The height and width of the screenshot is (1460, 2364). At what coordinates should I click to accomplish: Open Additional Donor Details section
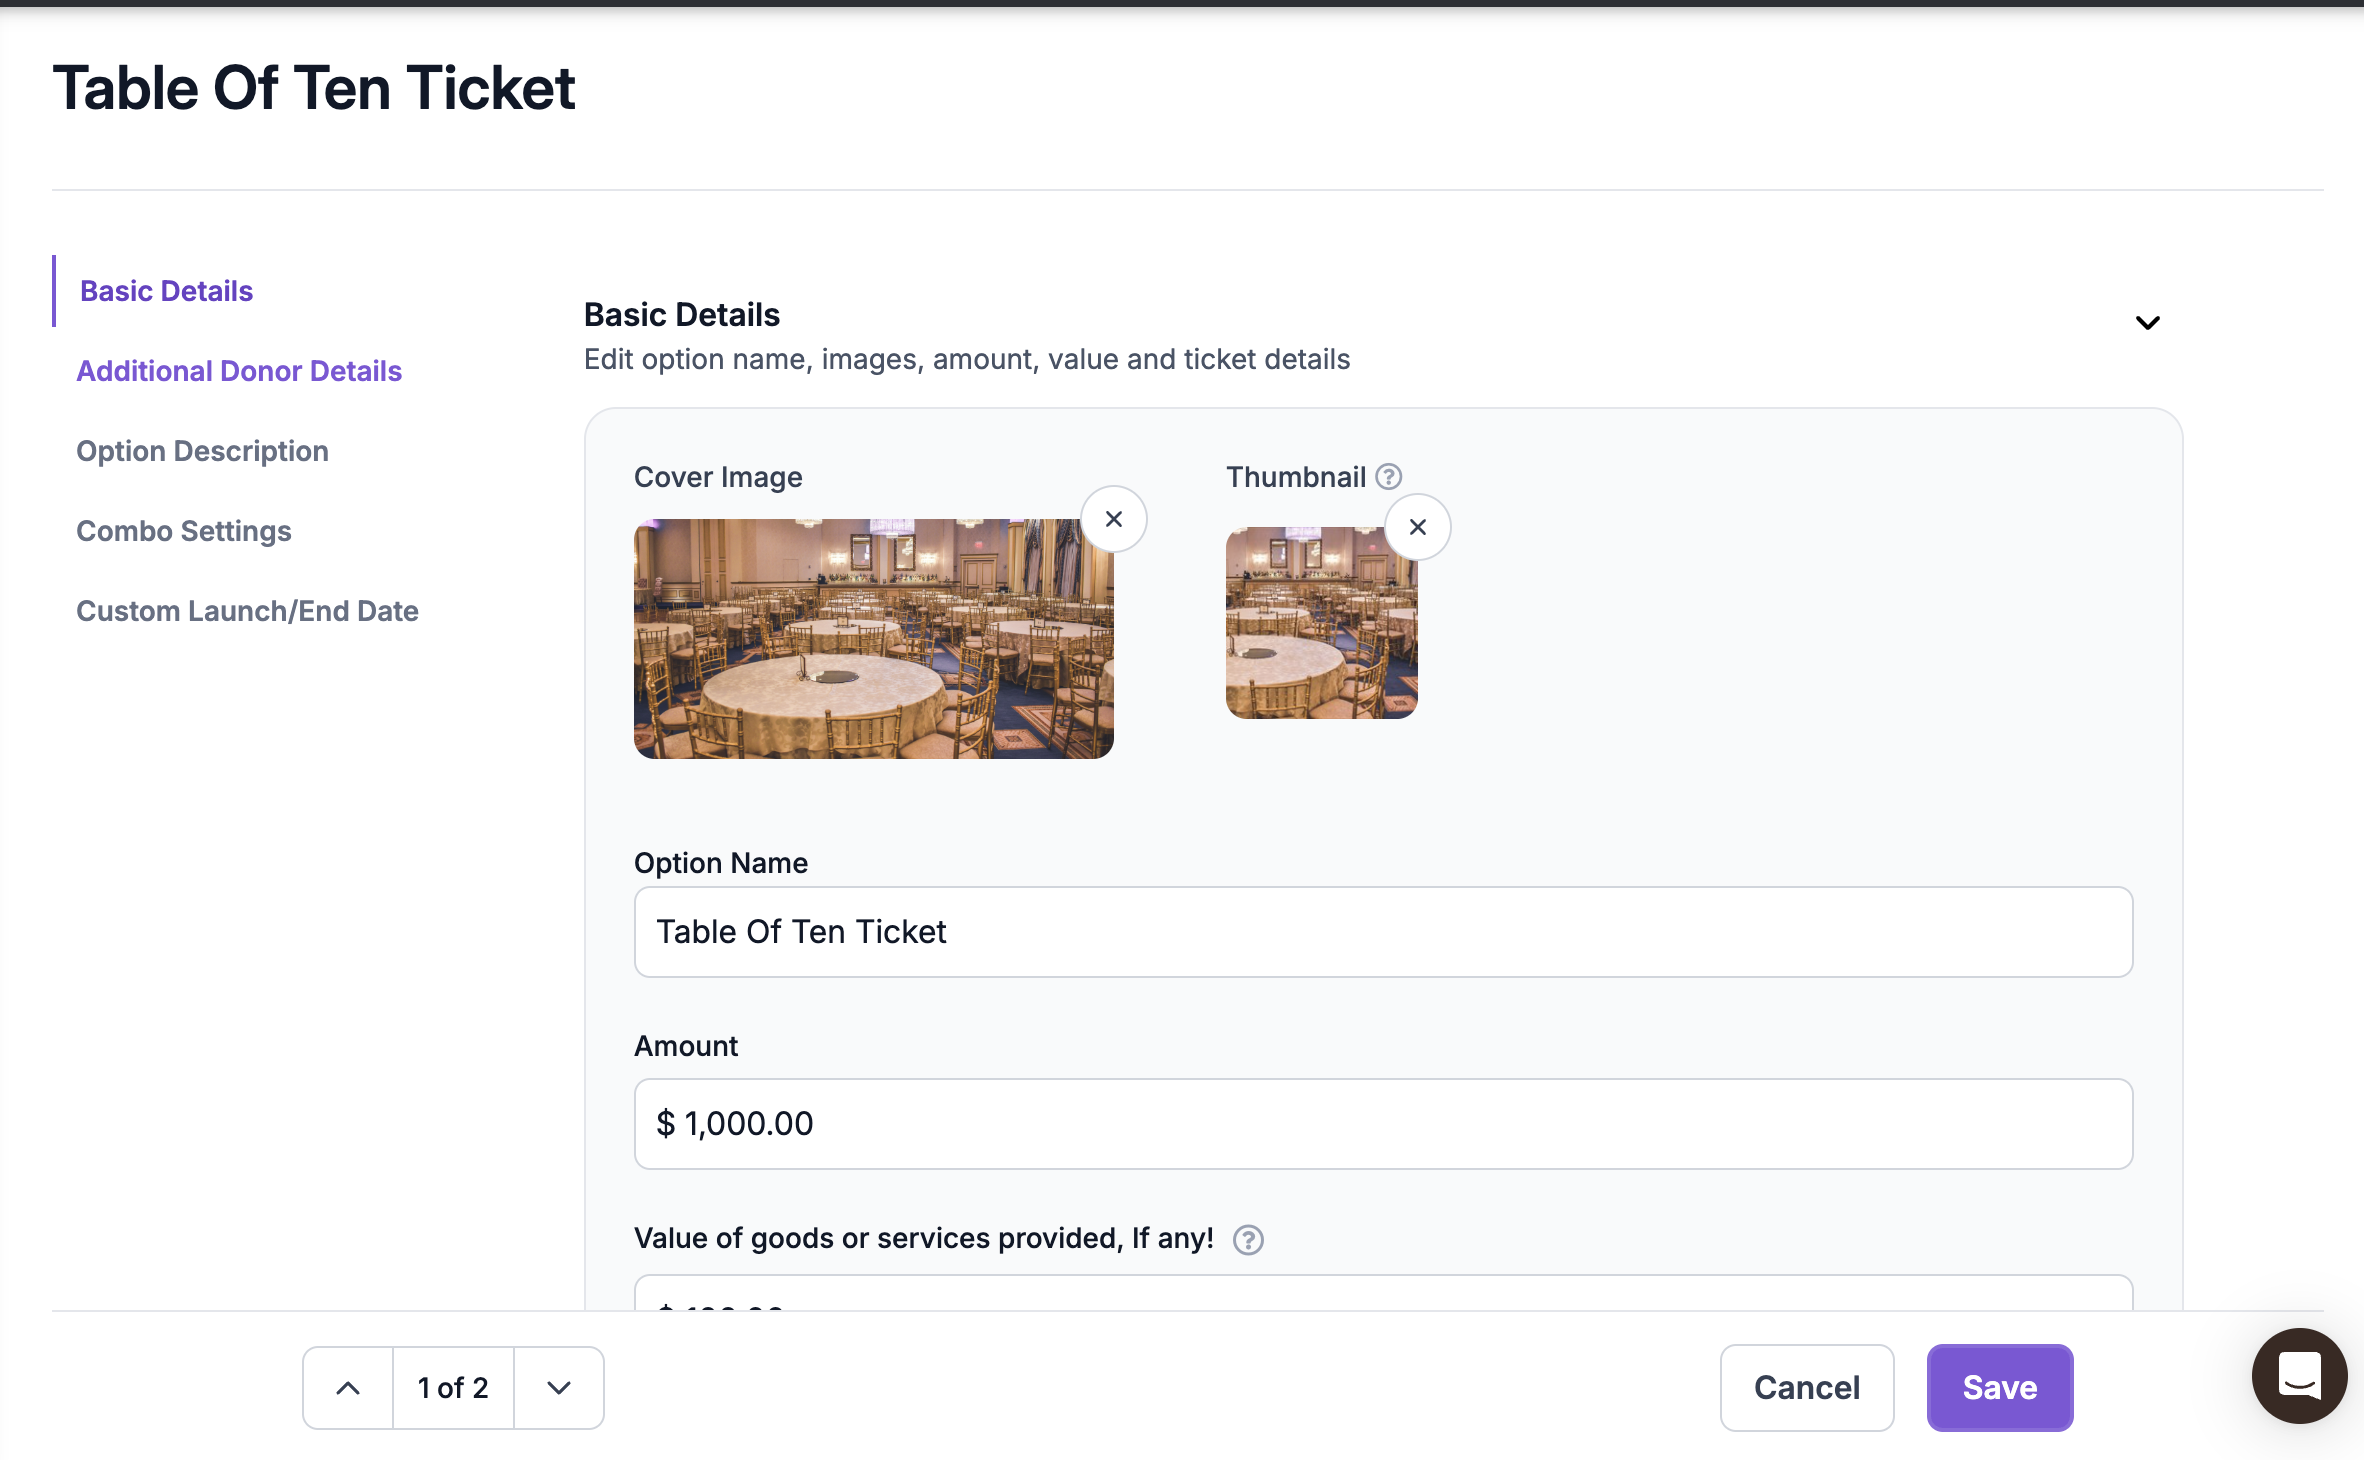pos(239,371)
